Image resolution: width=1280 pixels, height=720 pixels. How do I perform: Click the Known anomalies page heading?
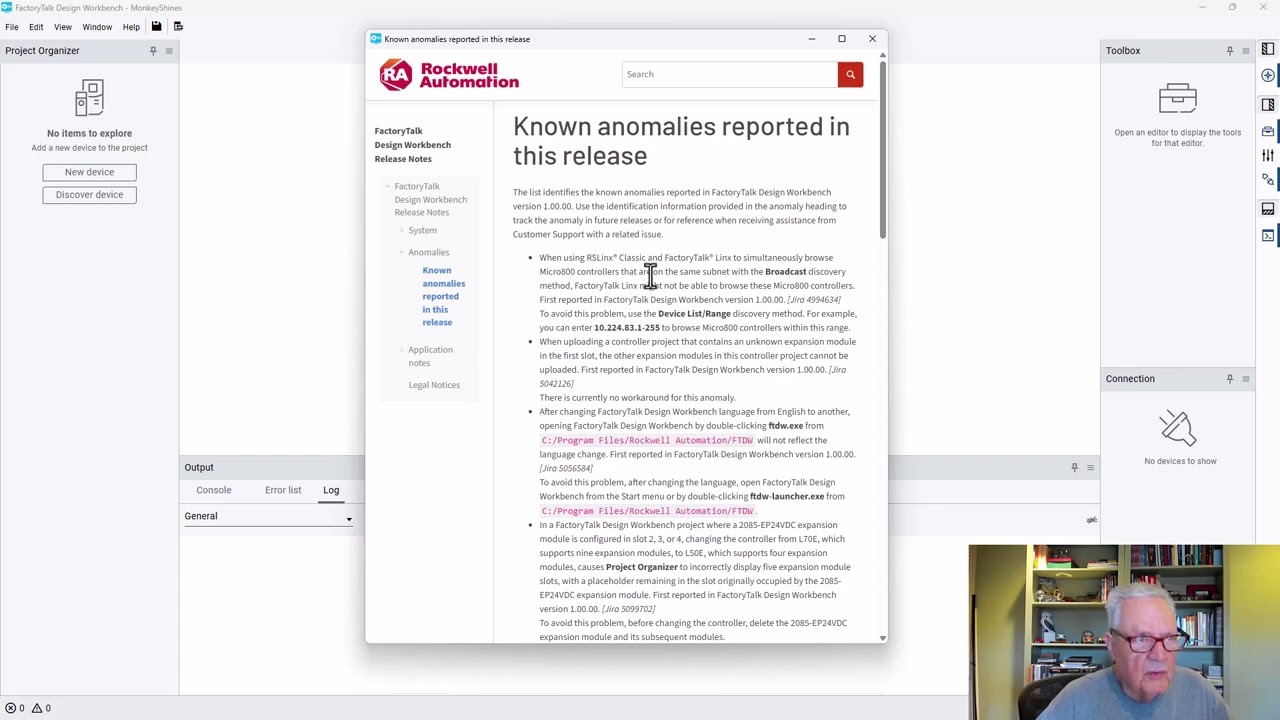coord(681,141)
